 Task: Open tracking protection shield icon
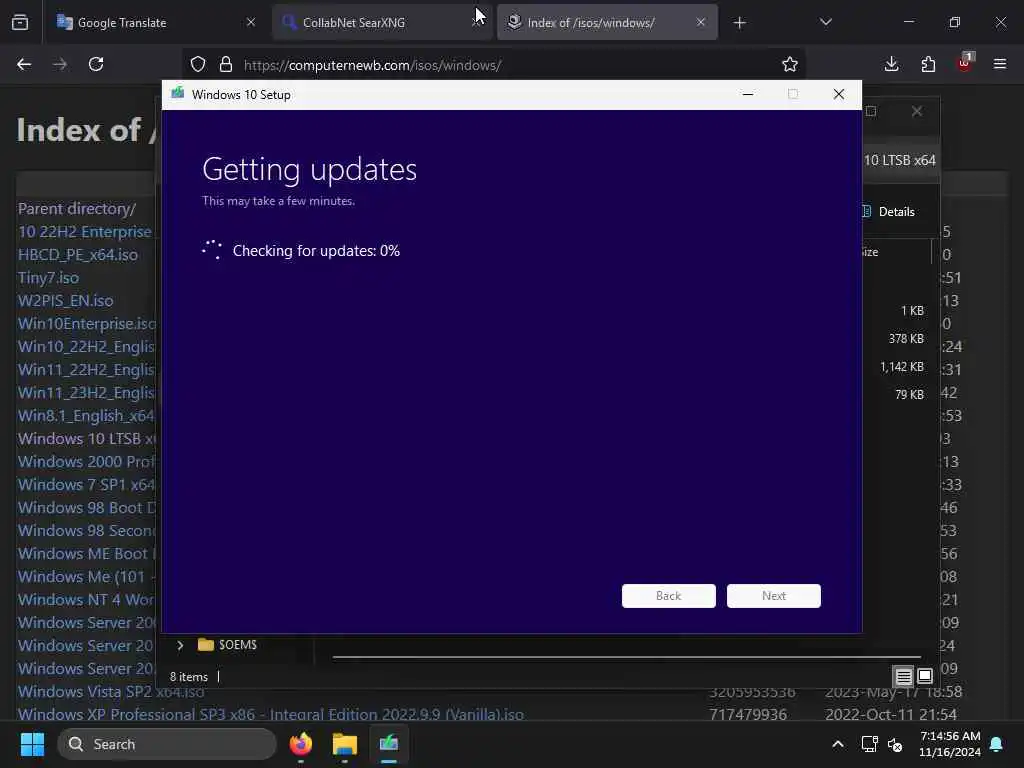click(198, 65)
